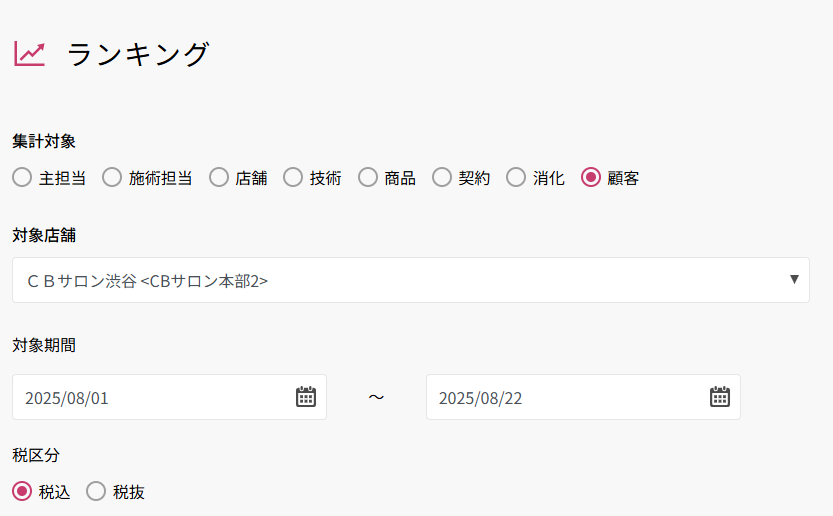Click the dropdown arrow of the store selector
This screenshot has height=516, width=833.
(x=794, y=279)
